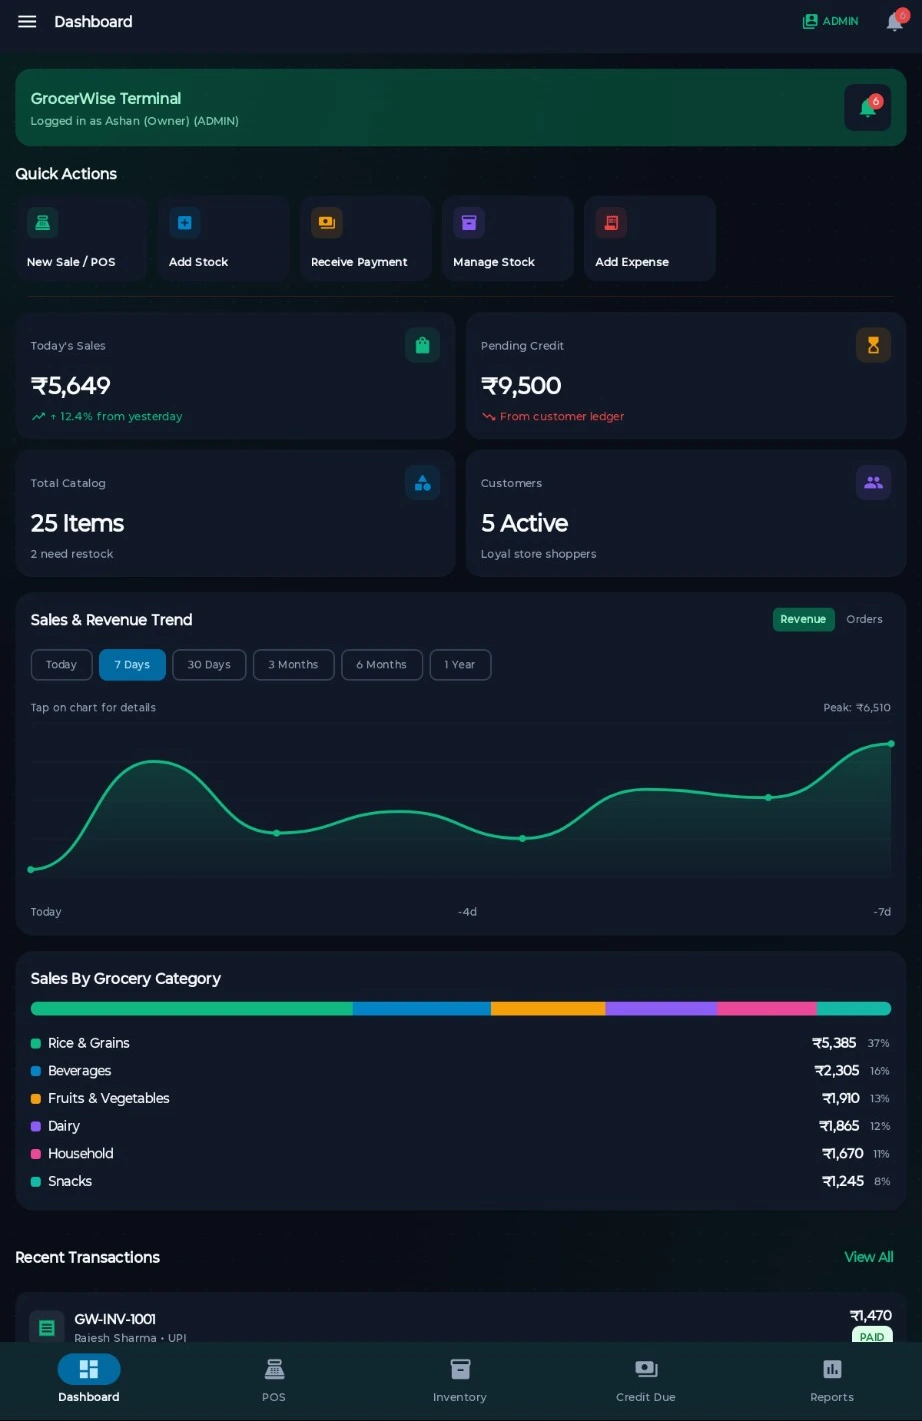Click the Rice & Grains legend row
The width and height of the screenshot is (922, 1421).
(x=460, y=1043)
